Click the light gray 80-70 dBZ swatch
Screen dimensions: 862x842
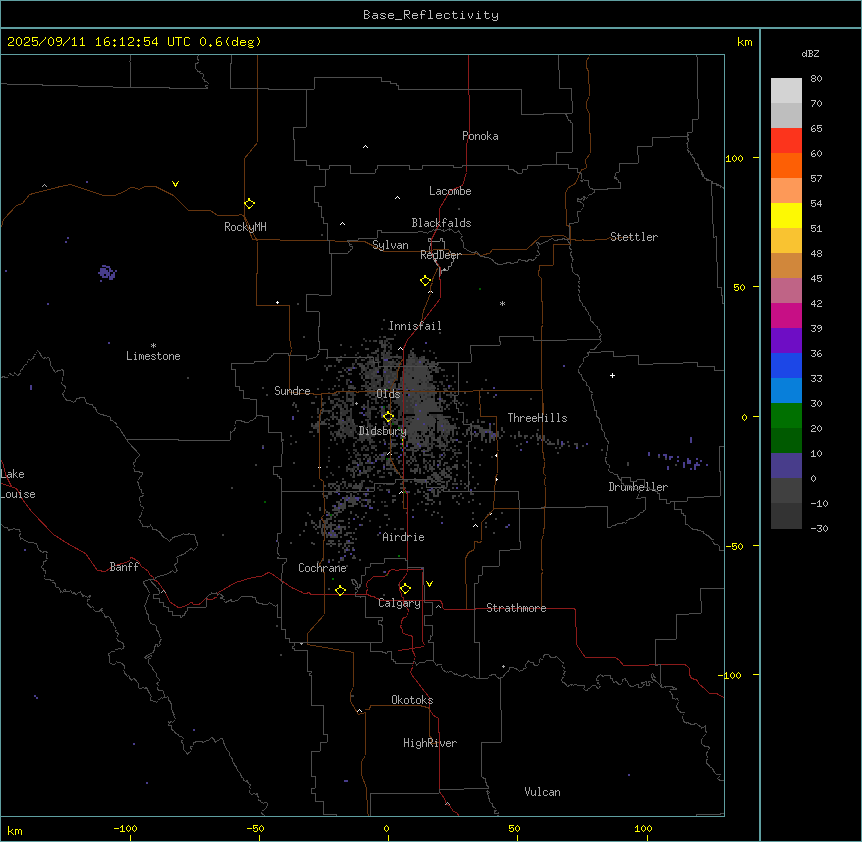coord(786,91)
